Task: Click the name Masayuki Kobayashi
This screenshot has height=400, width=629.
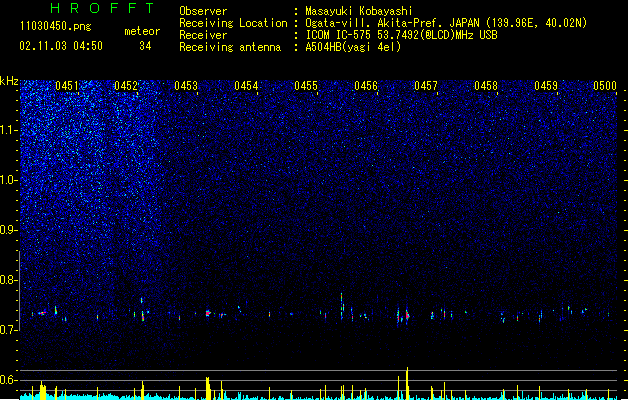Action: point(359,11)
